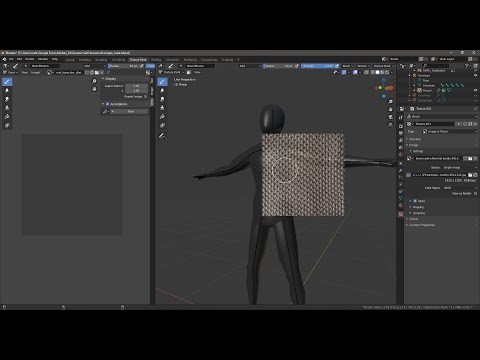Switch to the Shading workspace tab
This screenshot has height=360, width=480.
pos(156,60)
